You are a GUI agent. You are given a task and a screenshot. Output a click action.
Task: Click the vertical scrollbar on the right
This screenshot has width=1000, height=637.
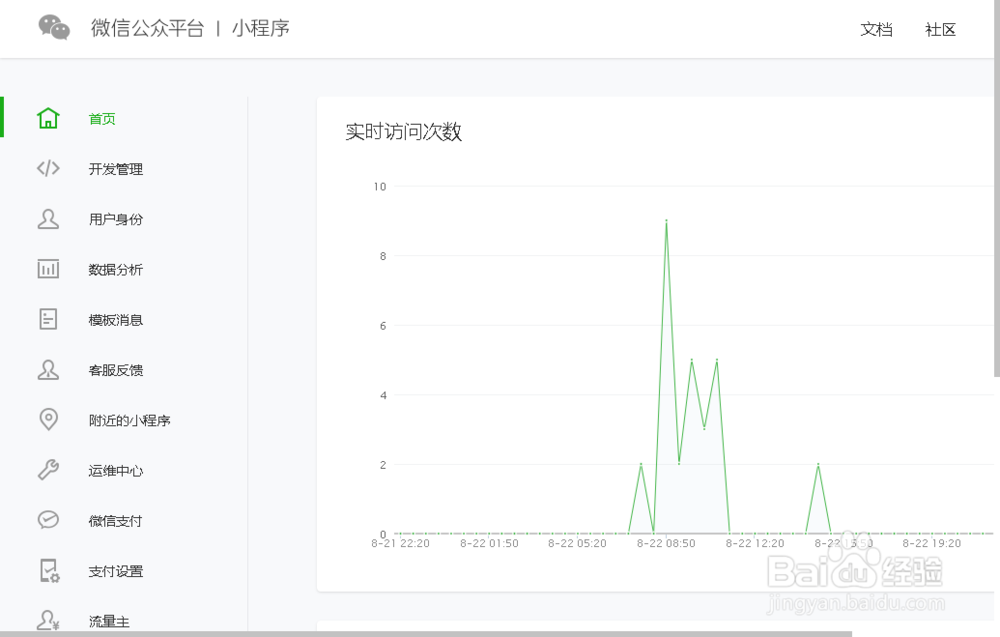pos(997,188)
